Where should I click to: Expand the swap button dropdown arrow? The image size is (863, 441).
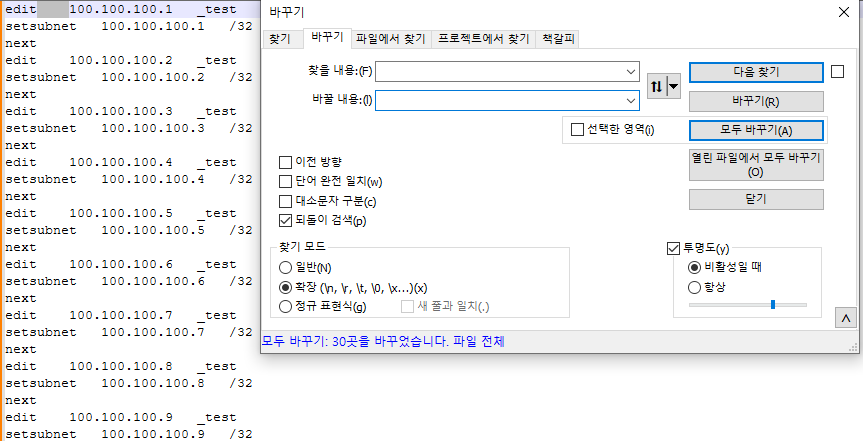[674, 86]
